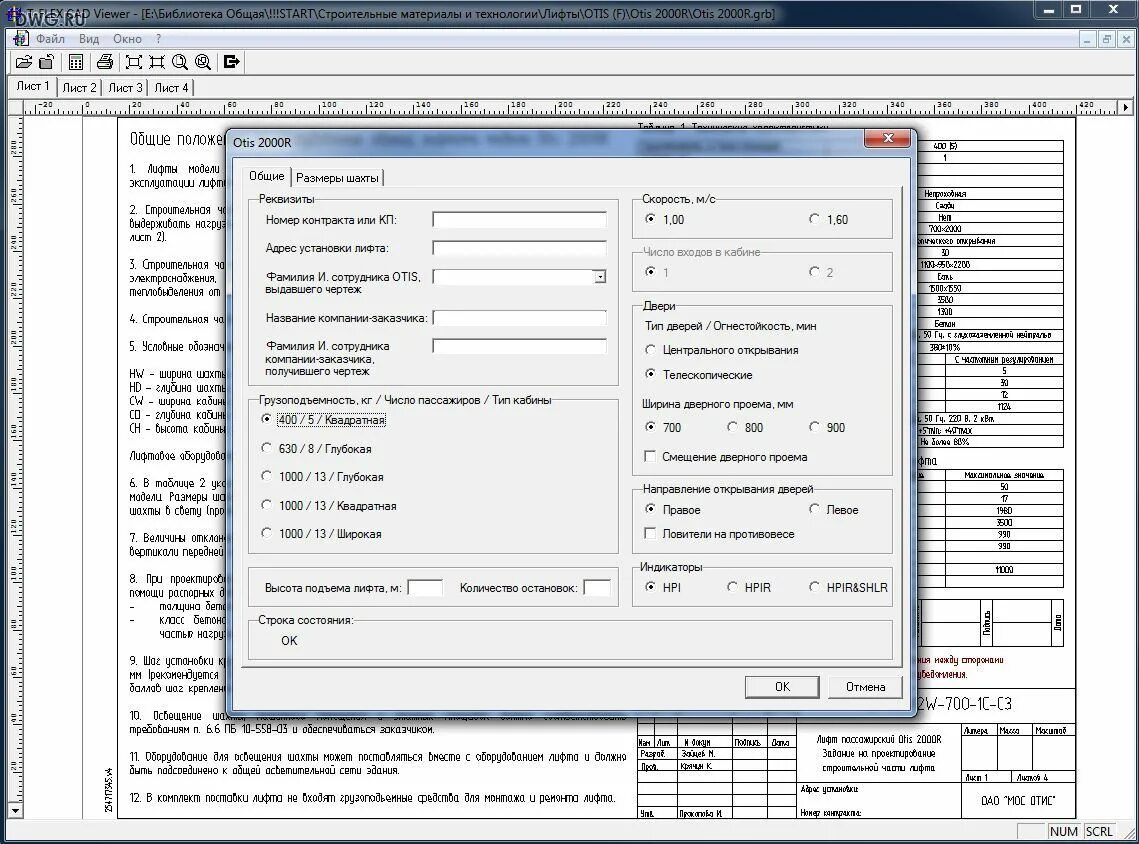Select 1000 / 13 / Широкая capacity

pyautogui.click(x=321, y=534)
